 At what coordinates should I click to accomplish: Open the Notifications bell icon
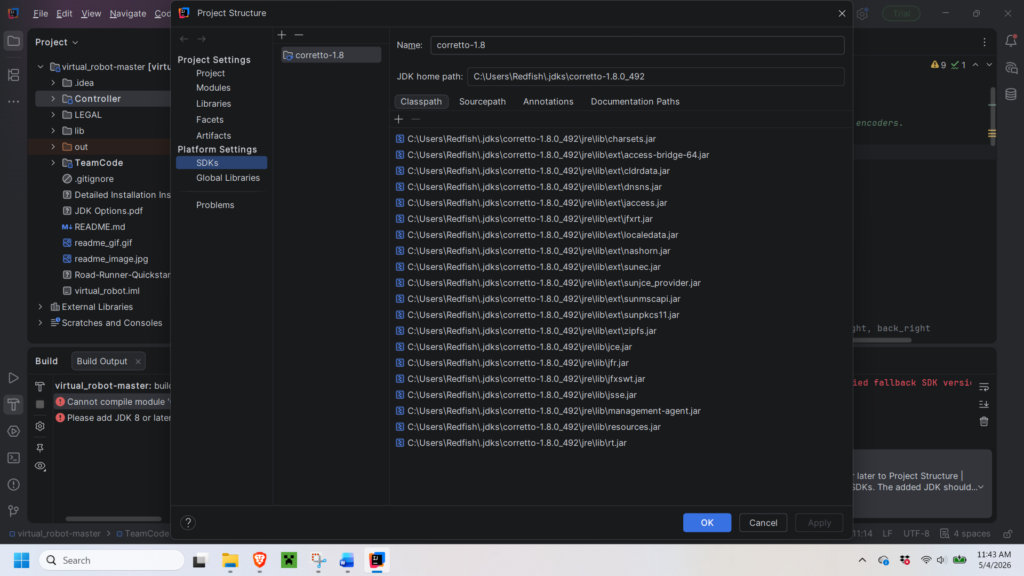[x=1011, y=40]
